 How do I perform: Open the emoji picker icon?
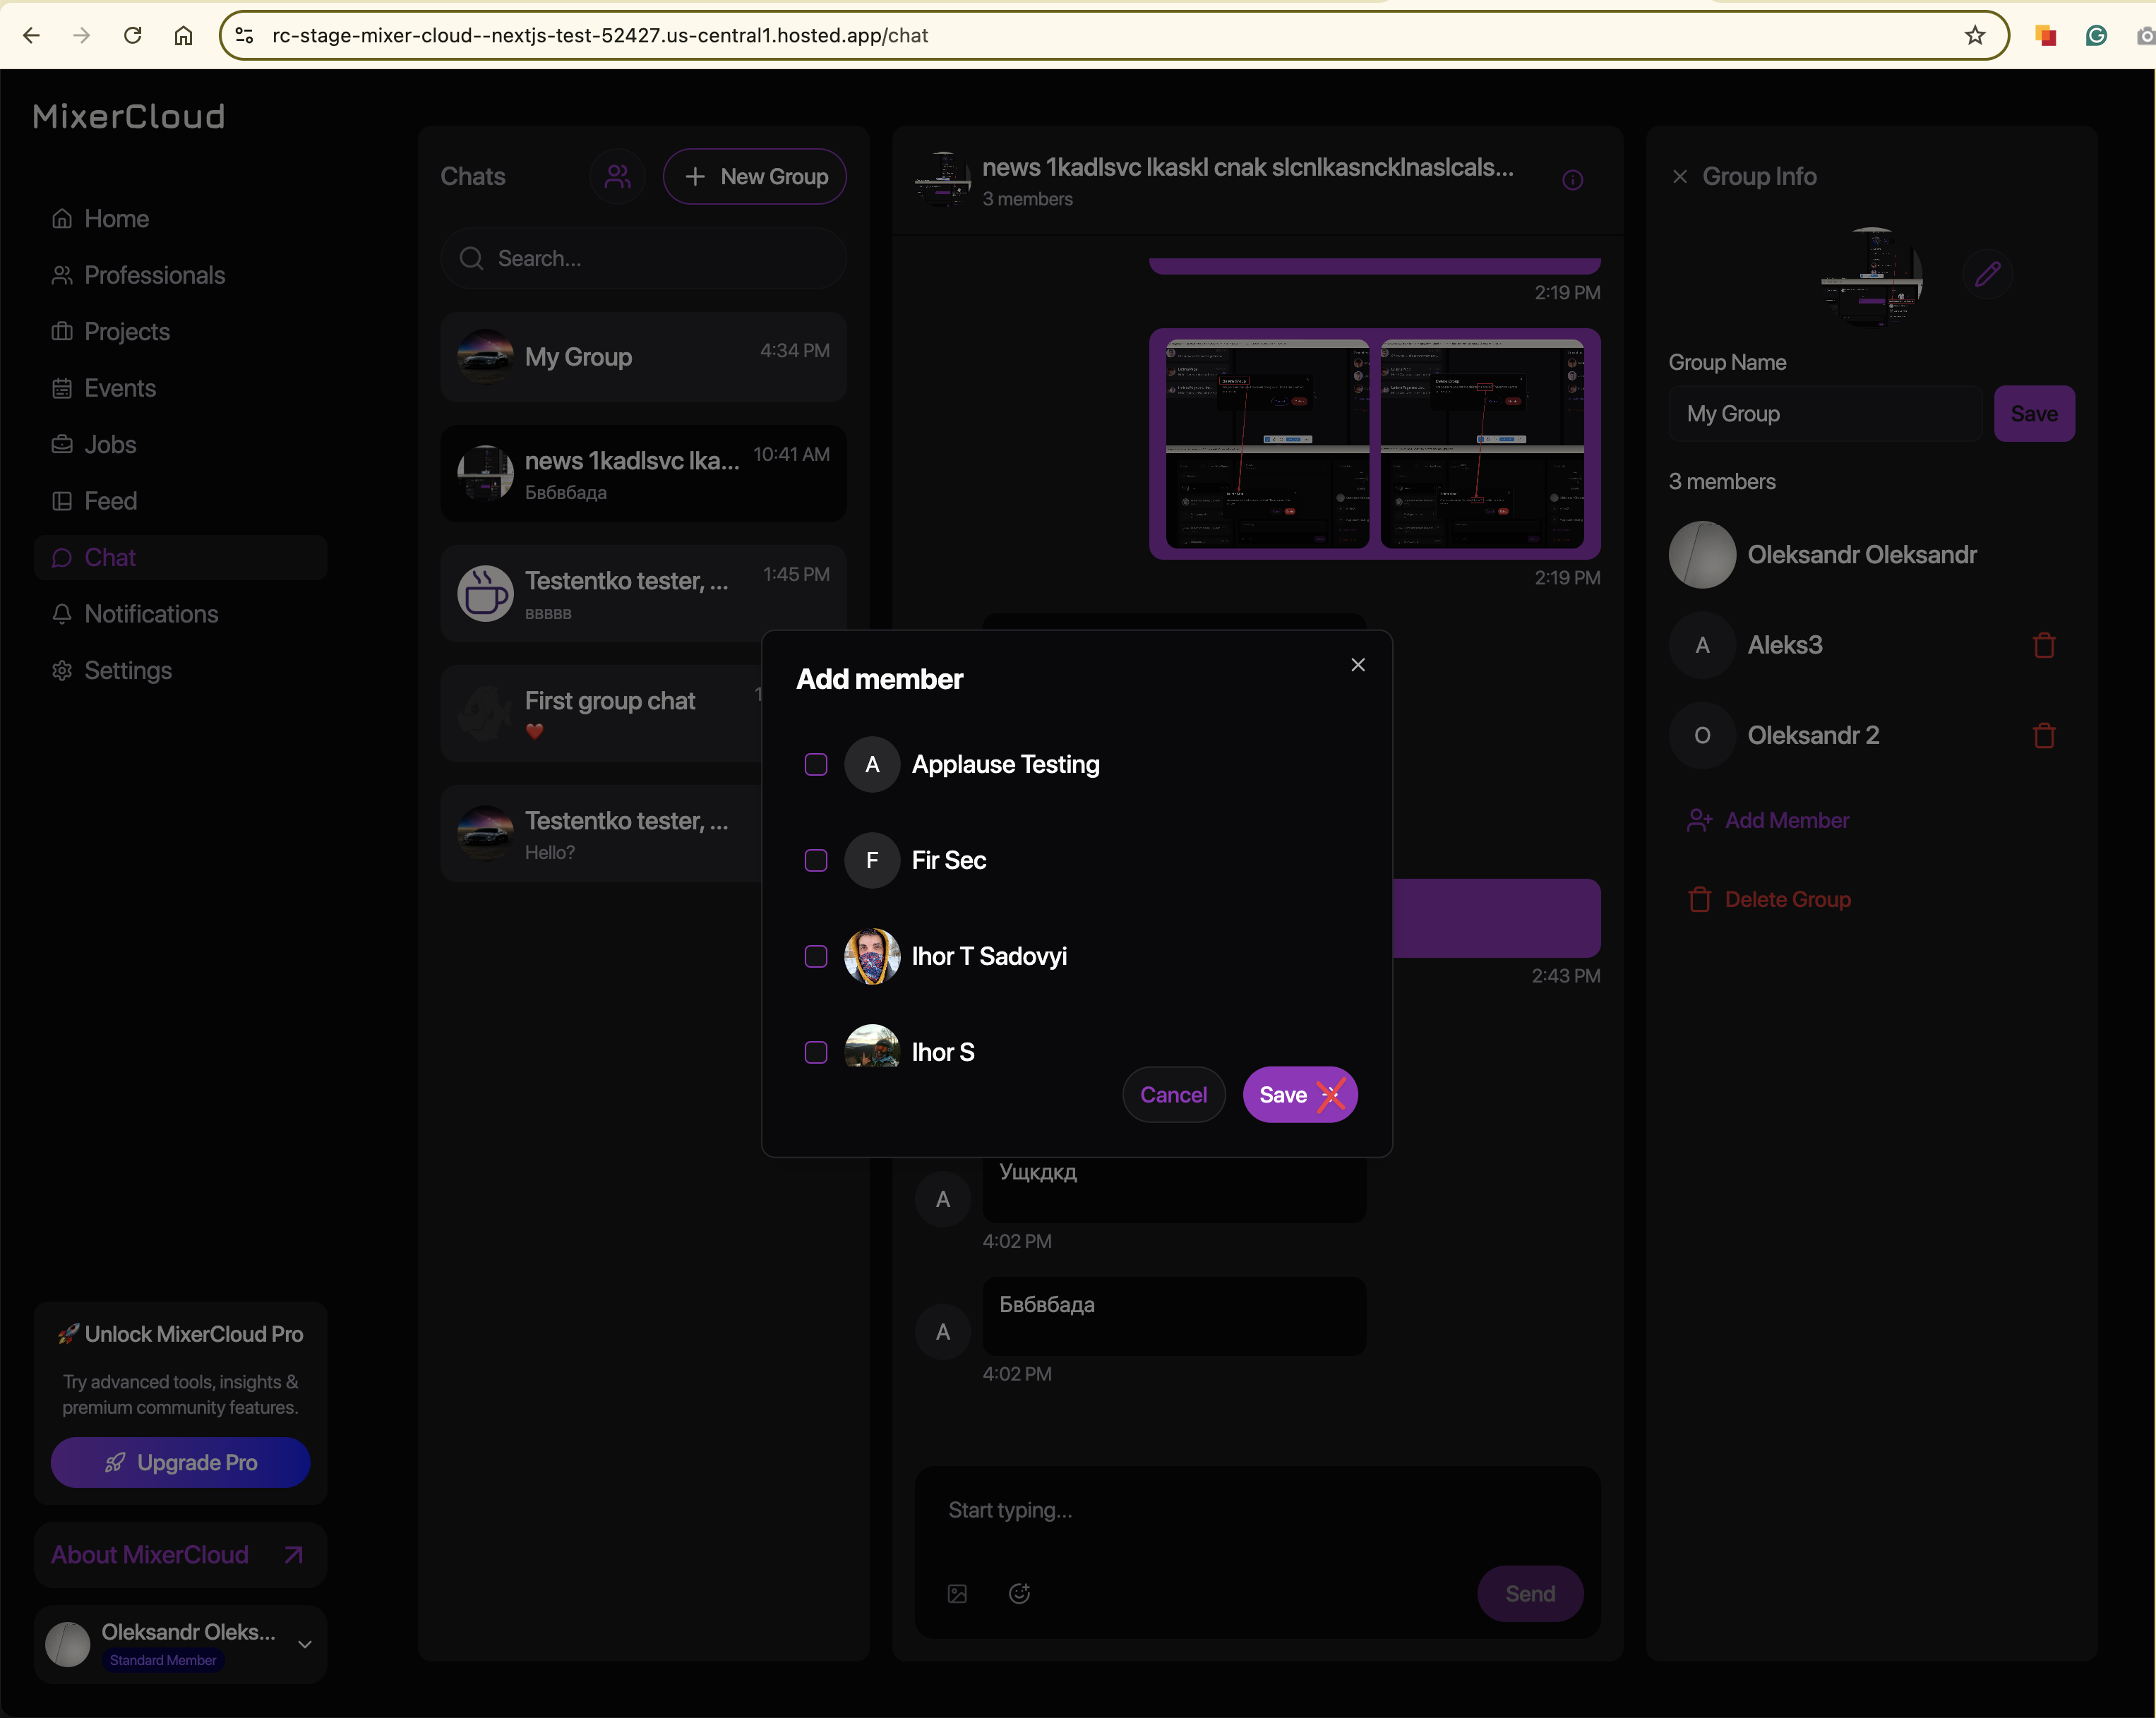[x=1019, y=1594]
